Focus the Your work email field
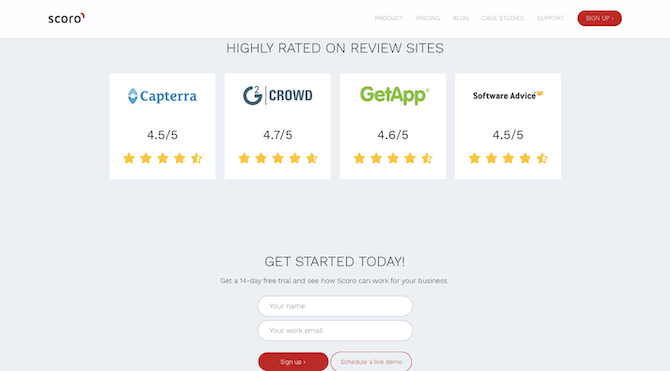This screenshot has width=670, height=371. coord(335,330)
